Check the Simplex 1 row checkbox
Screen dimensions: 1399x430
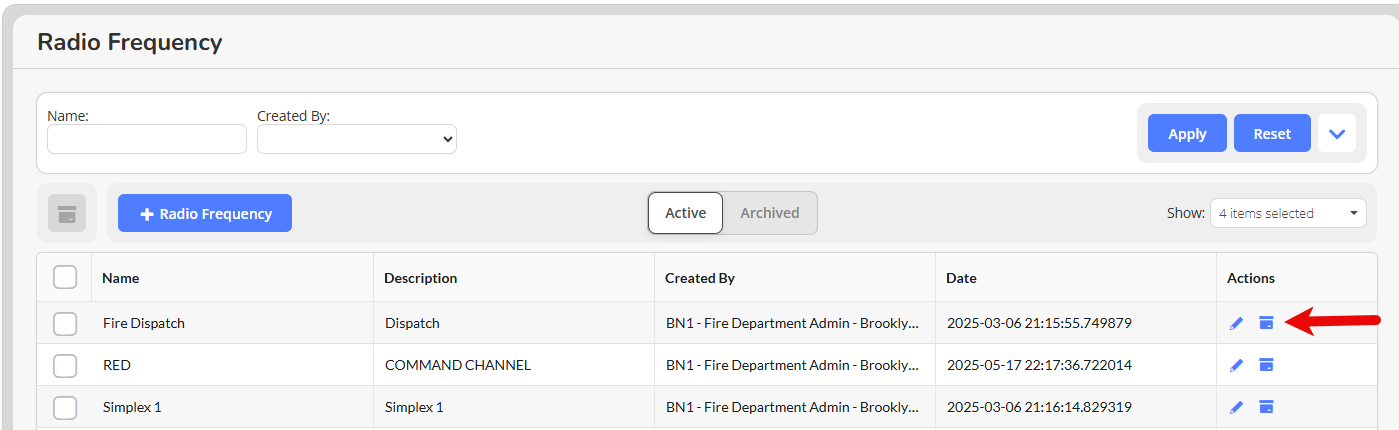click(x=65, y=407)
